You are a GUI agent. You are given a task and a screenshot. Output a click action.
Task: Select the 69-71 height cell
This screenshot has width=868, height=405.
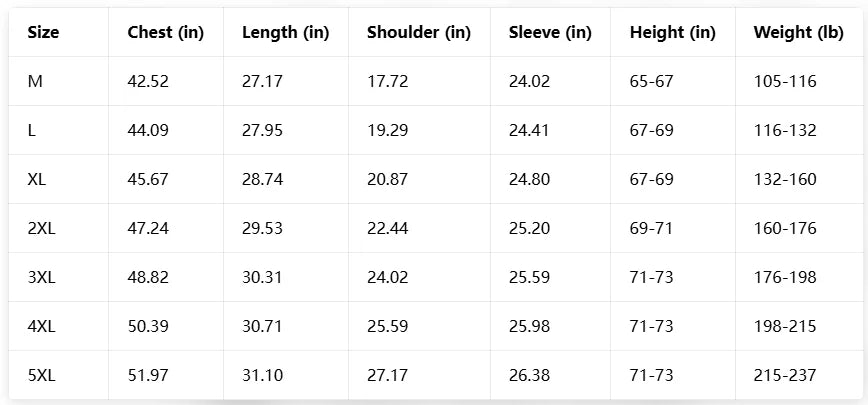(651, 228)
